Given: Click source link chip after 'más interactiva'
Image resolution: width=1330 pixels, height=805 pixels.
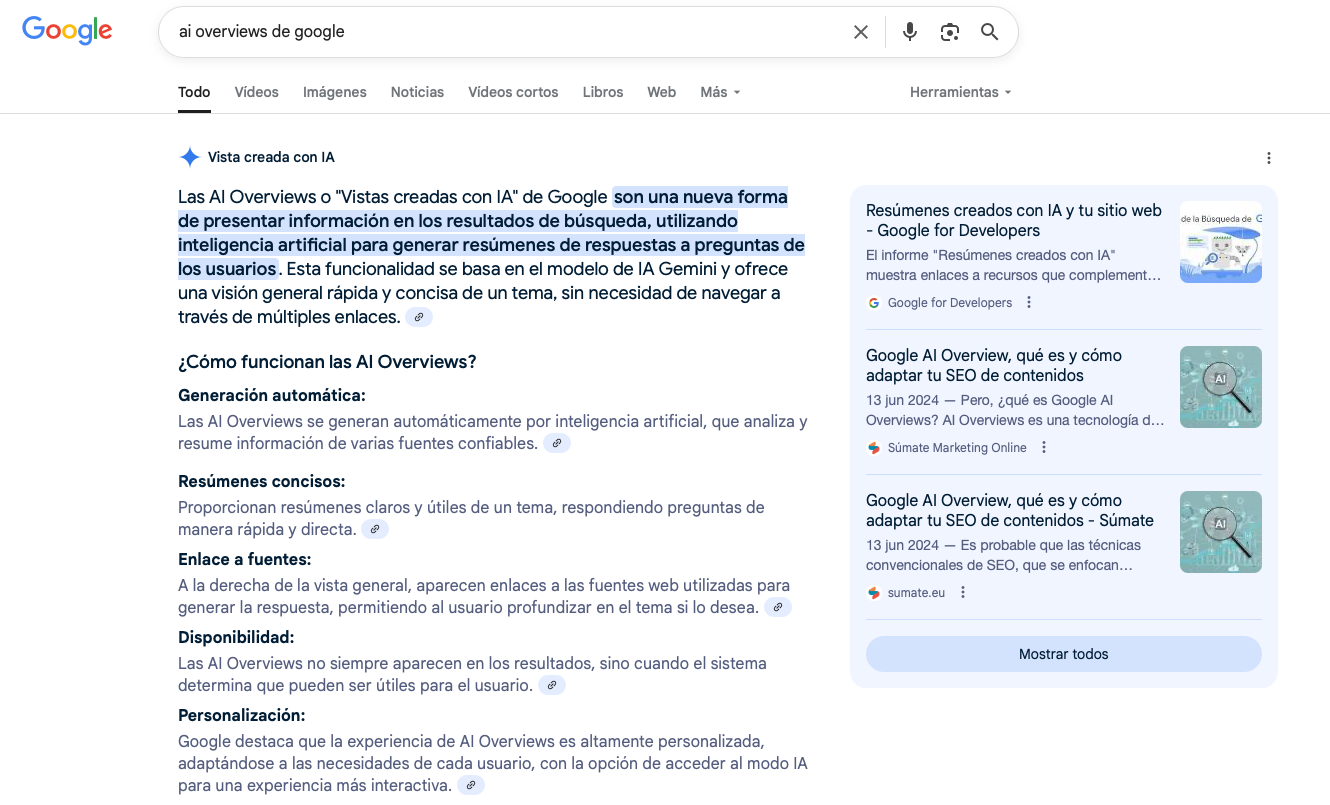Looking at the screenshot, I should click(471, 785).
